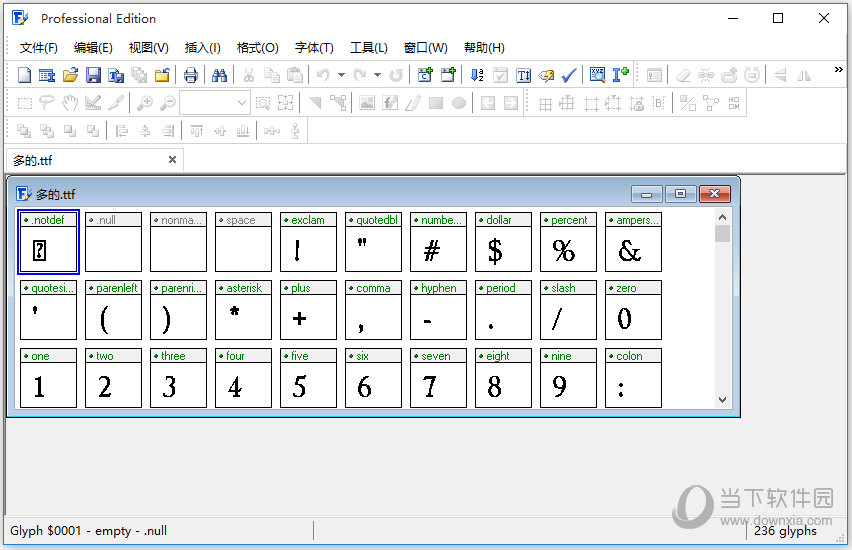The width and height of the screenshot is (852, 550).
Task: Open the 字体(T) menu
Action: (x=314, y=47)
